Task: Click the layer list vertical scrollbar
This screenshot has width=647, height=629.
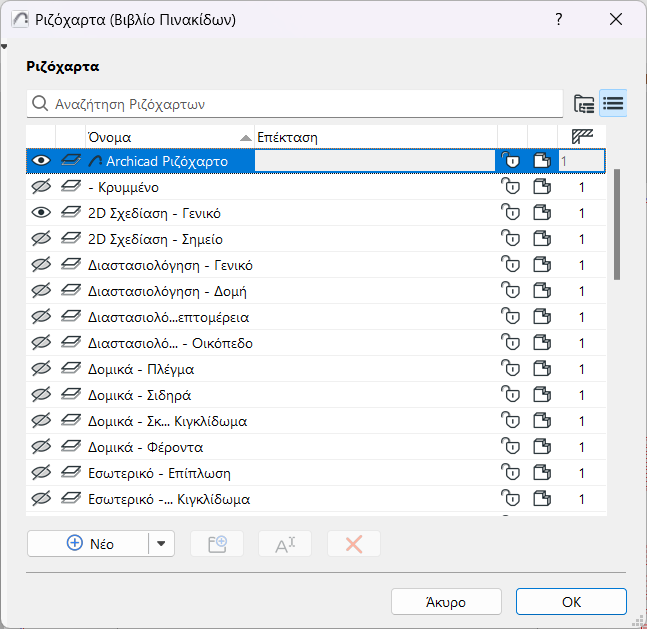Action: point(617,225)
